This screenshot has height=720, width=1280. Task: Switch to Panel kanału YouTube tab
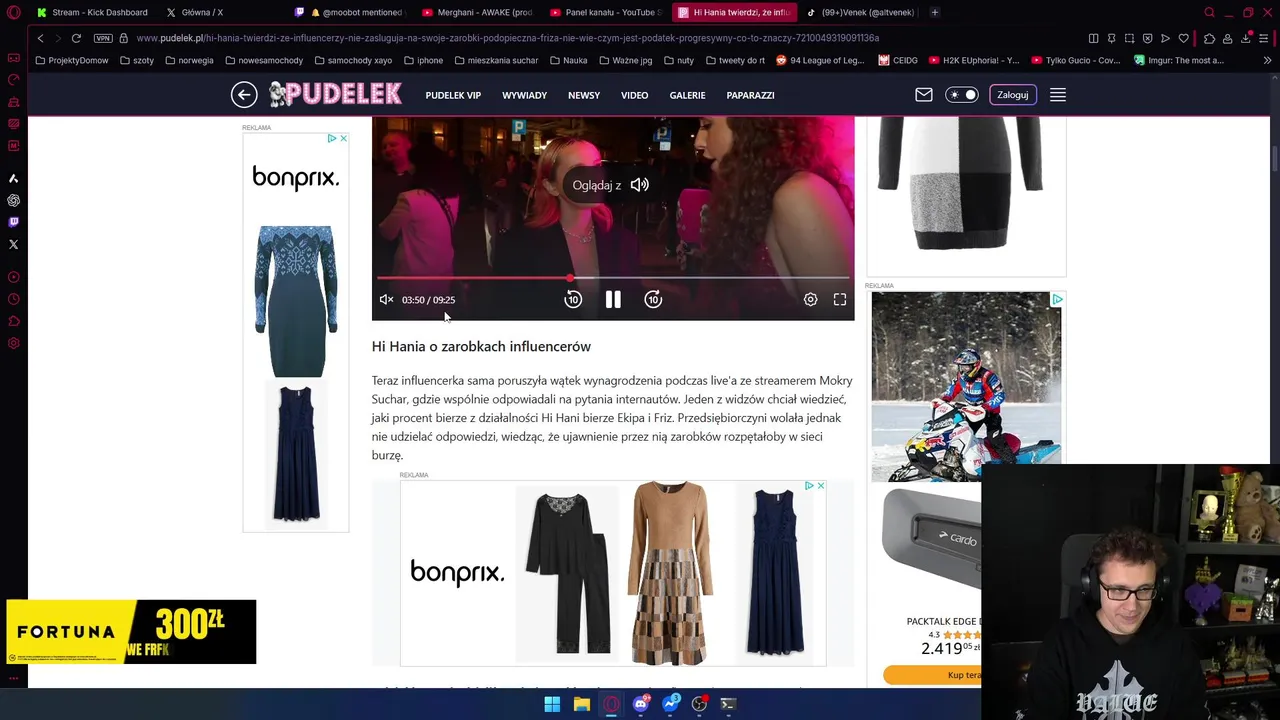[x=606, y=12]
